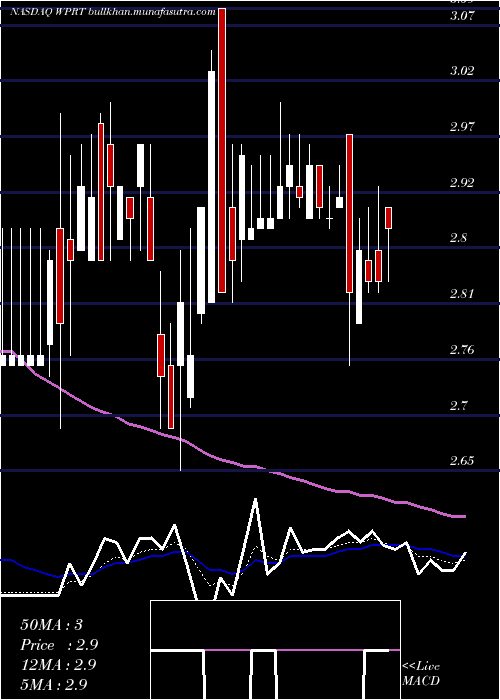Select the 2.97 price level label

462,126
